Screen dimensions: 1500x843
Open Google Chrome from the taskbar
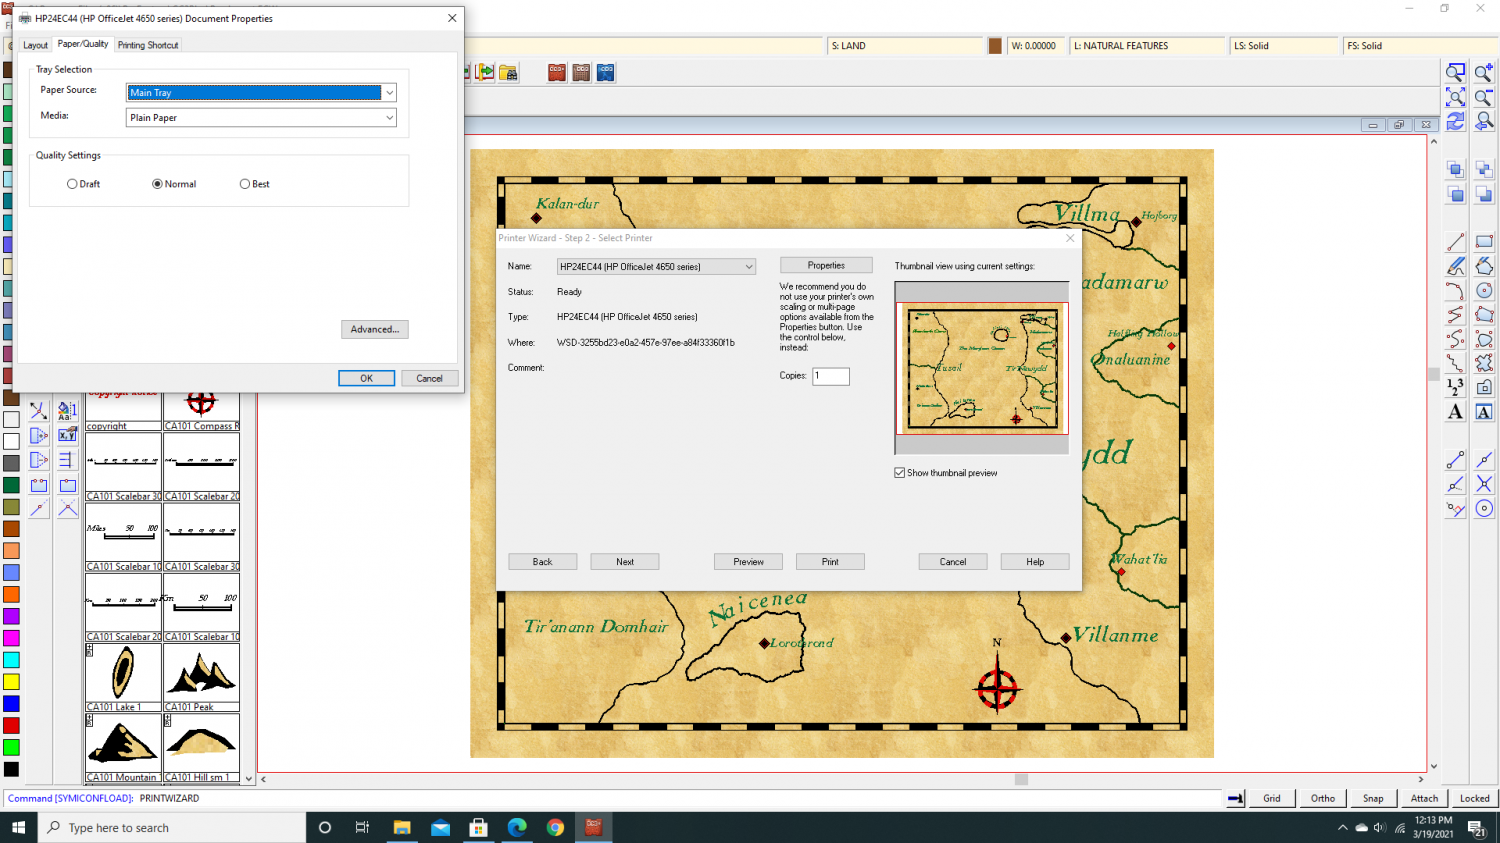(555, 827)
